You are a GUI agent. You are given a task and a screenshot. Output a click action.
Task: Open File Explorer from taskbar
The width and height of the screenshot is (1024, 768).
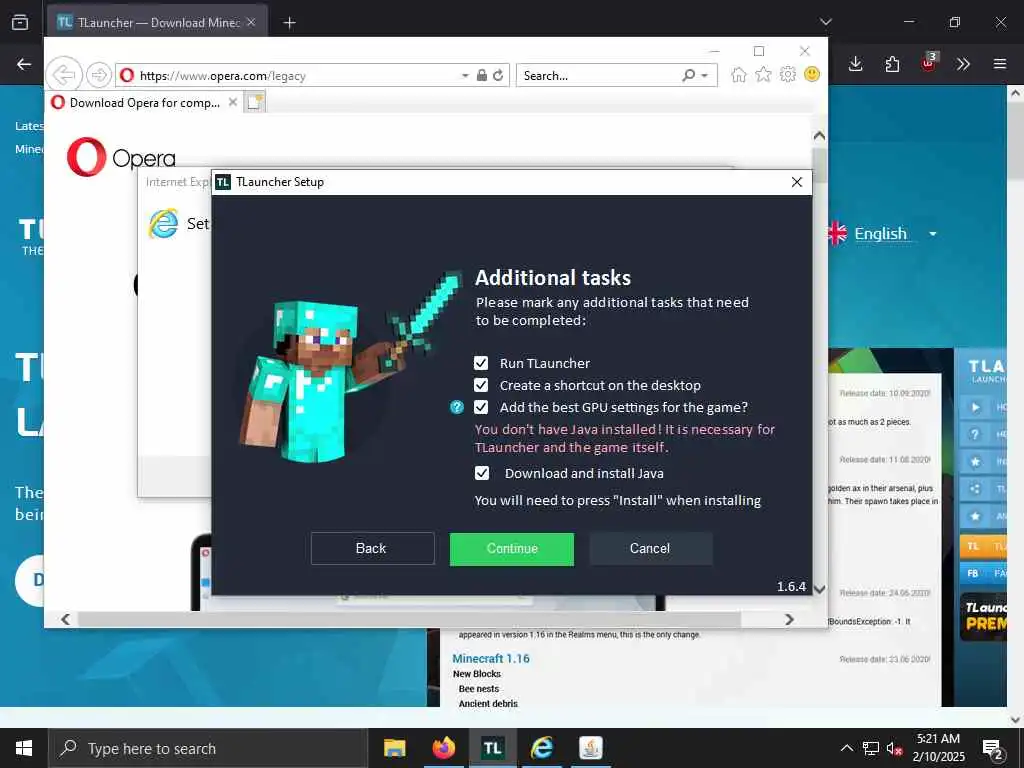pyautogui.click(x=394, y=748)
